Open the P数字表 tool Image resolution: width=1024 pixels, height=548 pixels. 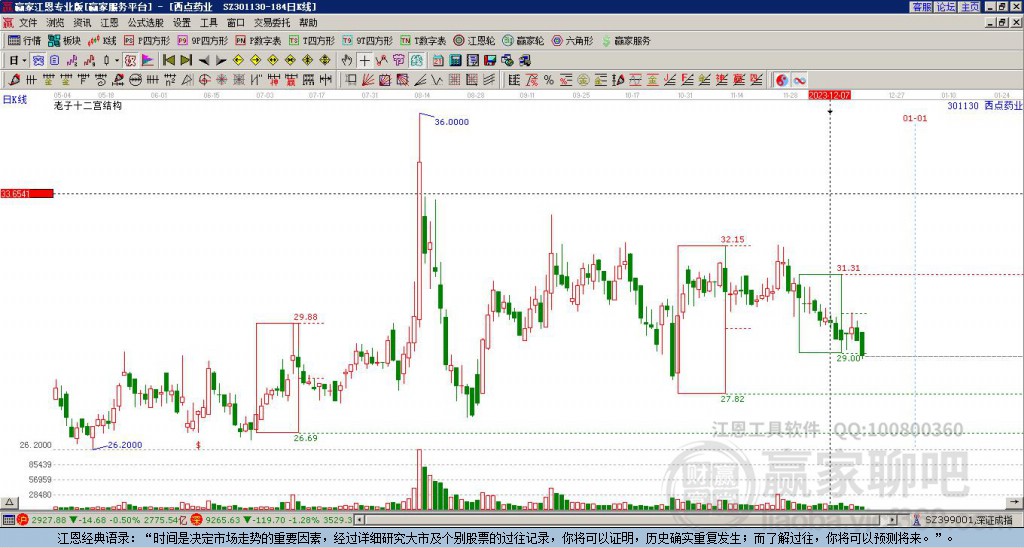pyautogui.click(x=258, y=40)
